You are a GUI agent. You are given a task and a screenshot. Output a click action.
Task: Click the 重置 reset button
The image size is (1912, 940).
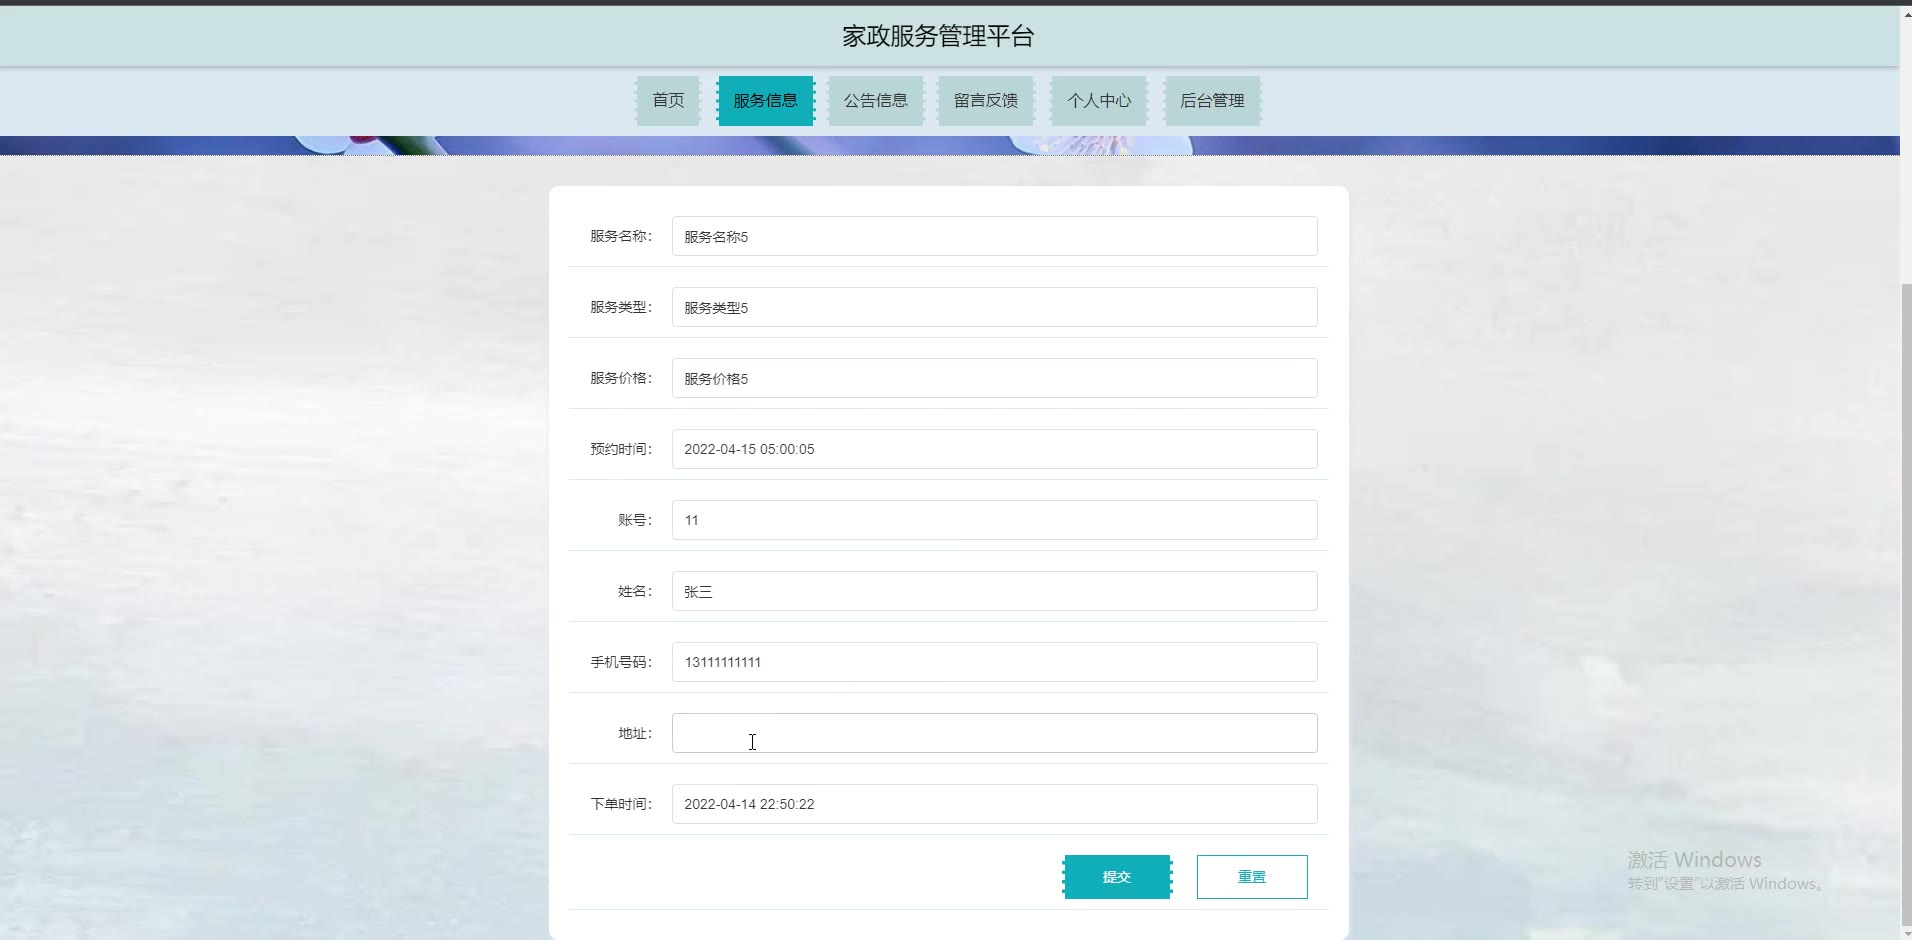click(1252, 877)
